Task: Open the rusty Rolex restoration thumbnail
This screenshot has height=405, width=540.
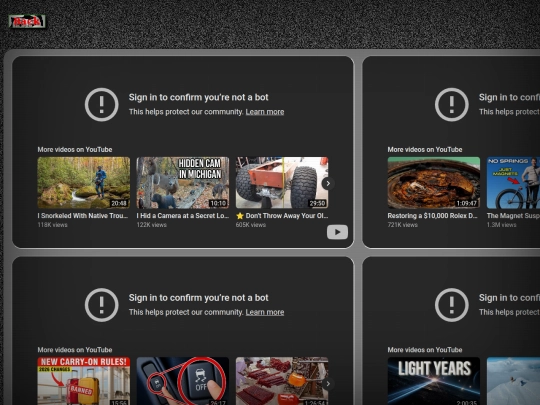Action: click(434, 183)
